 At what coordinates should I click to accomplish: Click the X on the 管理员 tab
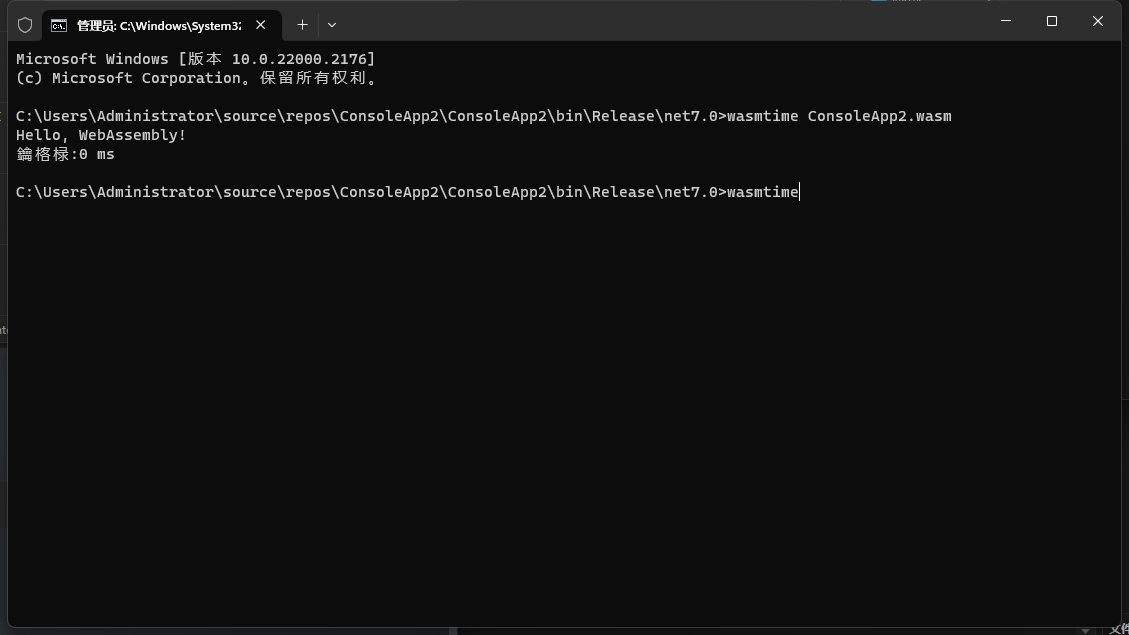click(x=261, y=25)
